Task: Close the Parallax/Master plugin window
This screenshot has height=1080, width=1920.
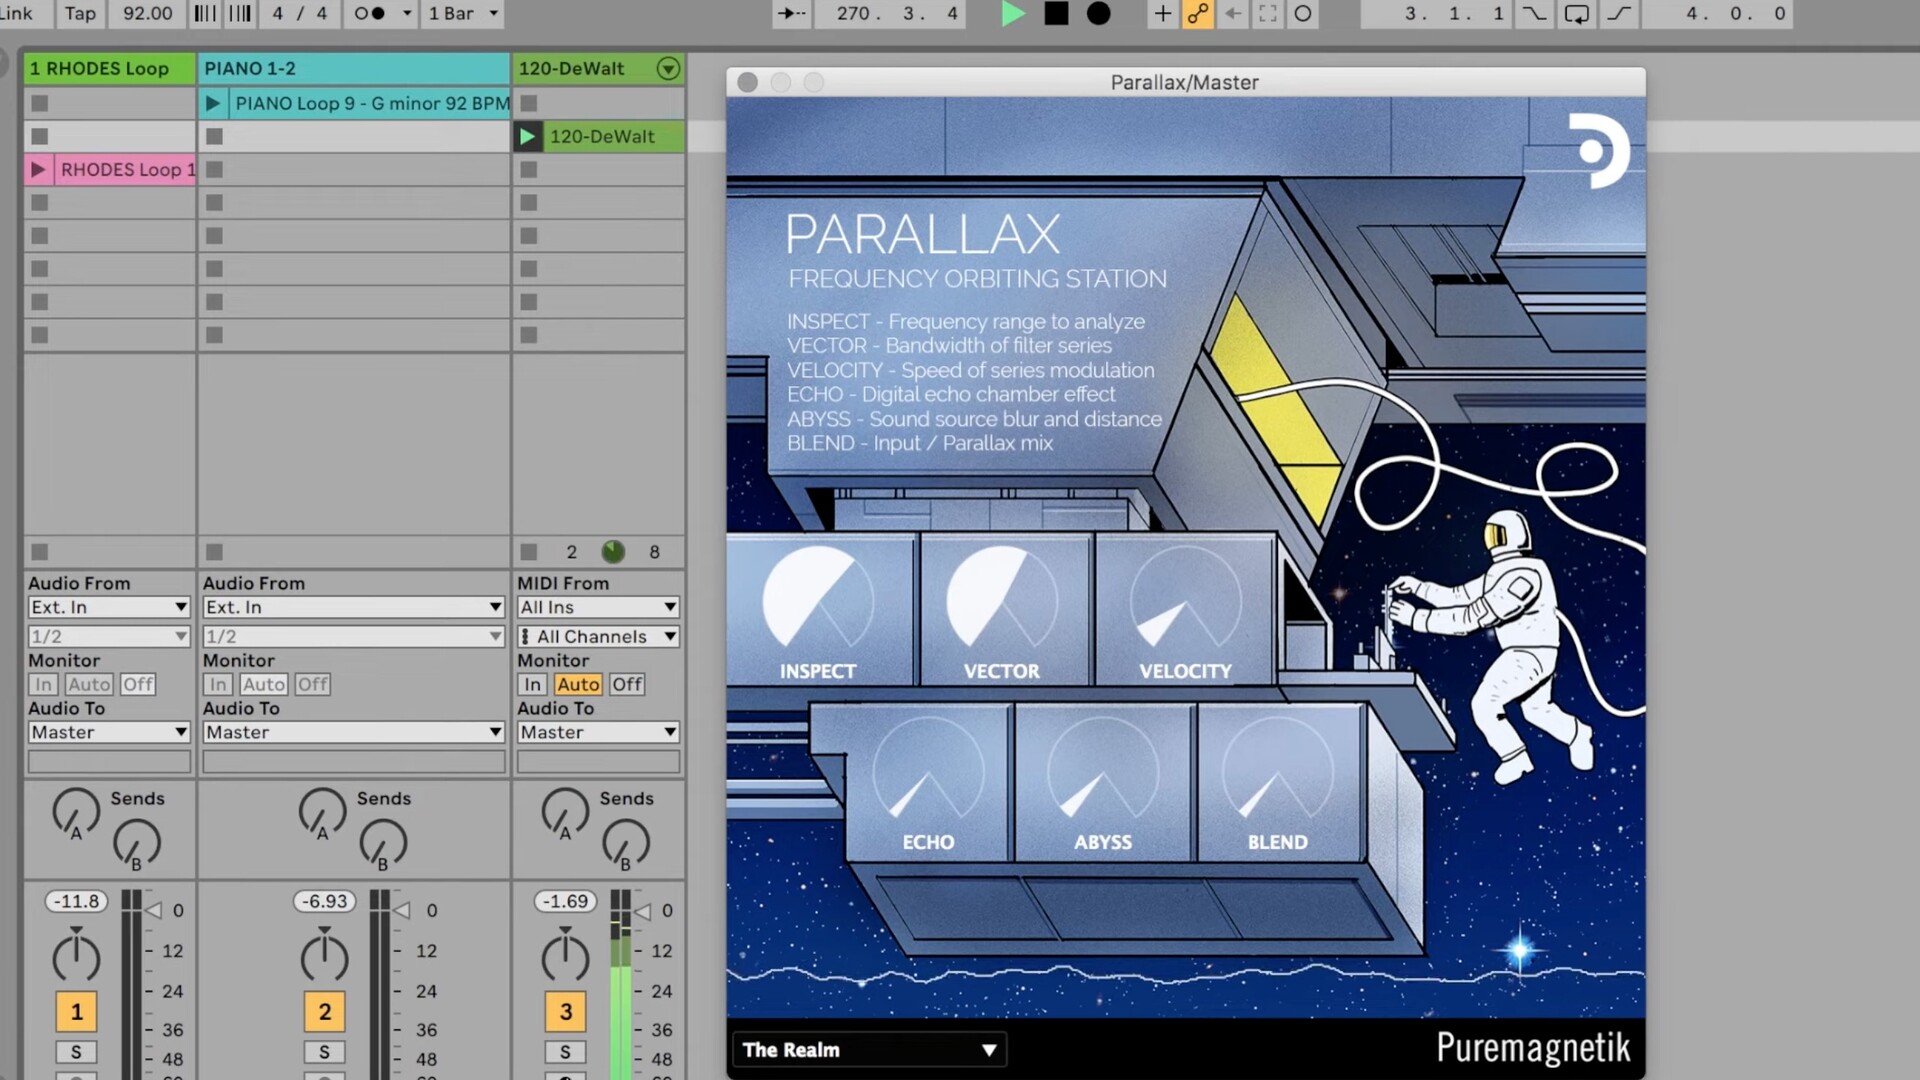Action: click(x=747, y=82)
